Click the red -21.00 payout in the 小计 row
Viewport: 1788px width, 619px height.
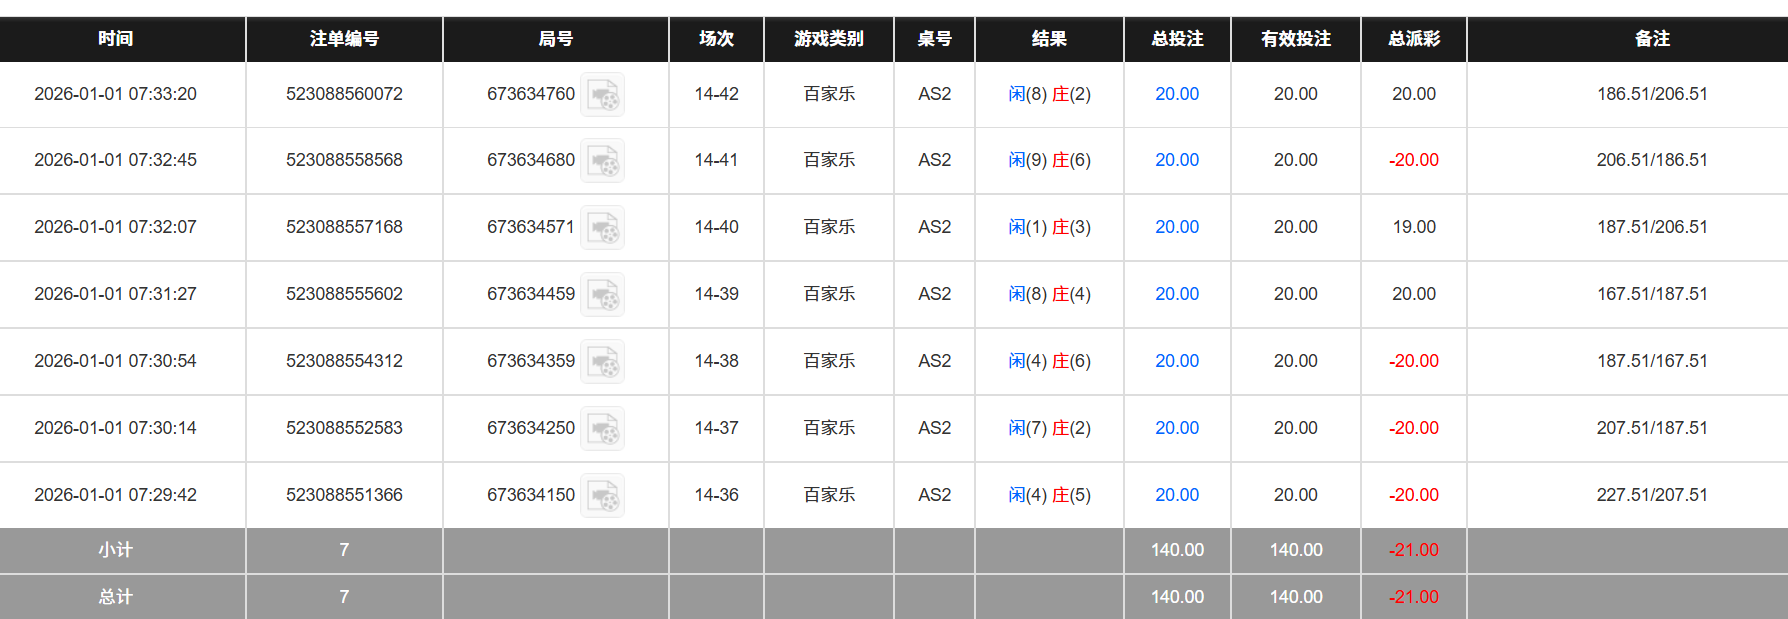point(1412,550)
